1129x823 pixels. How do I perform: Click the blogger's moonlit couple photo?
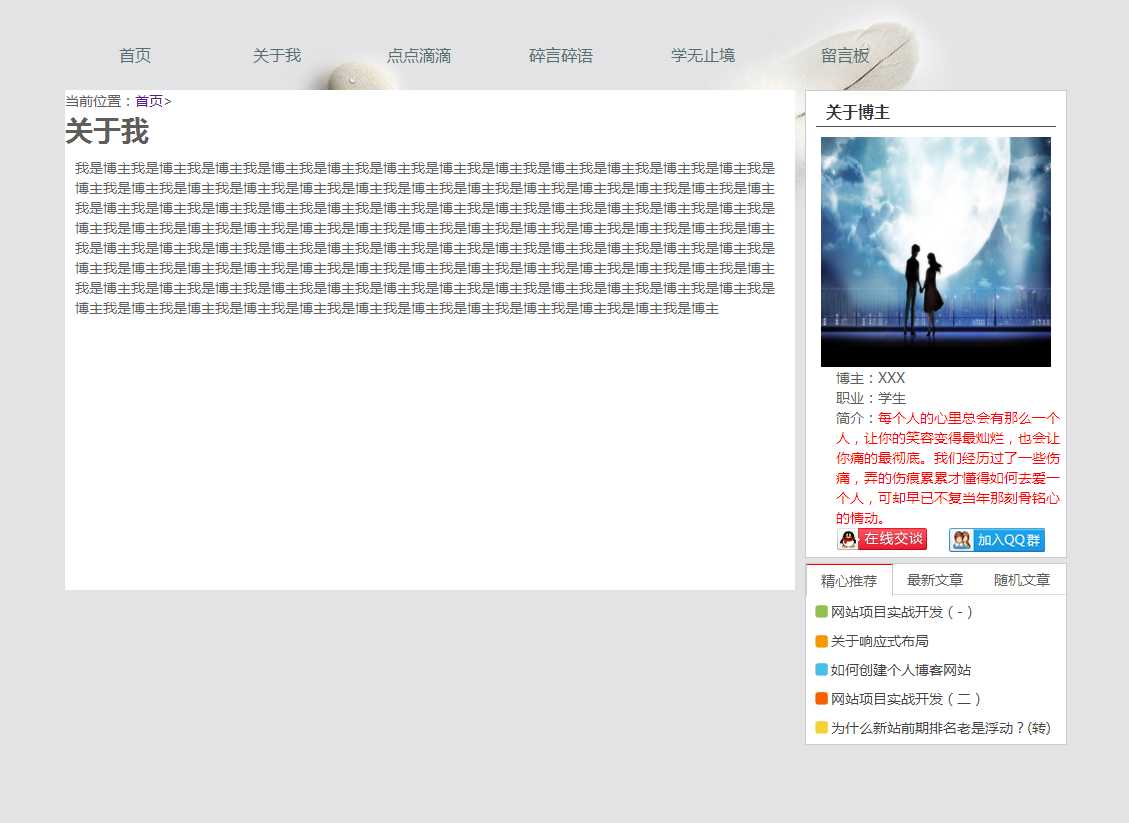coord(935,252)
